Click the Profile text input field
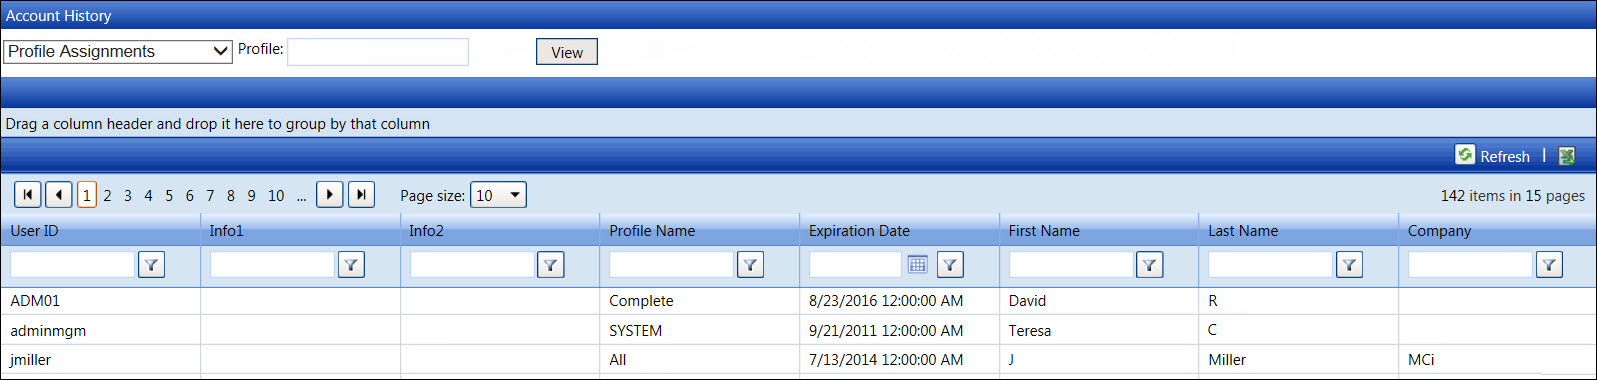 (x=378, y=52)
